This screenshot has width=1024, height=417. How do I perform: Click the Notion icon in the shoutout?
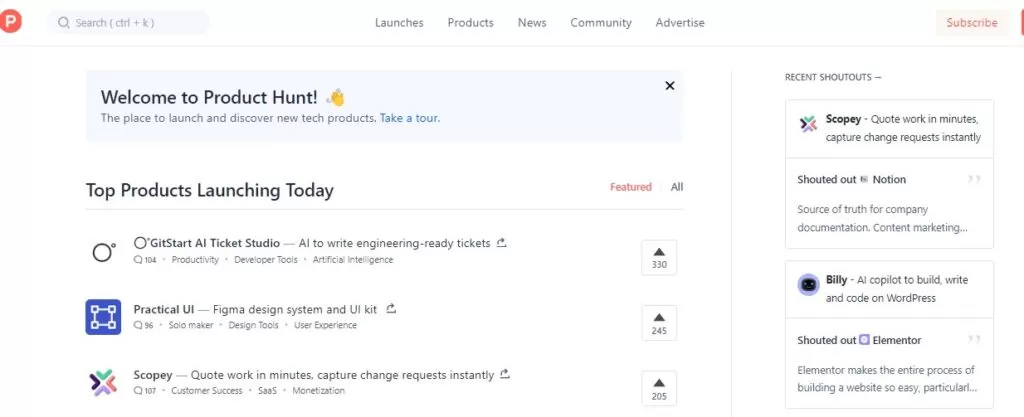coord(864,179)
